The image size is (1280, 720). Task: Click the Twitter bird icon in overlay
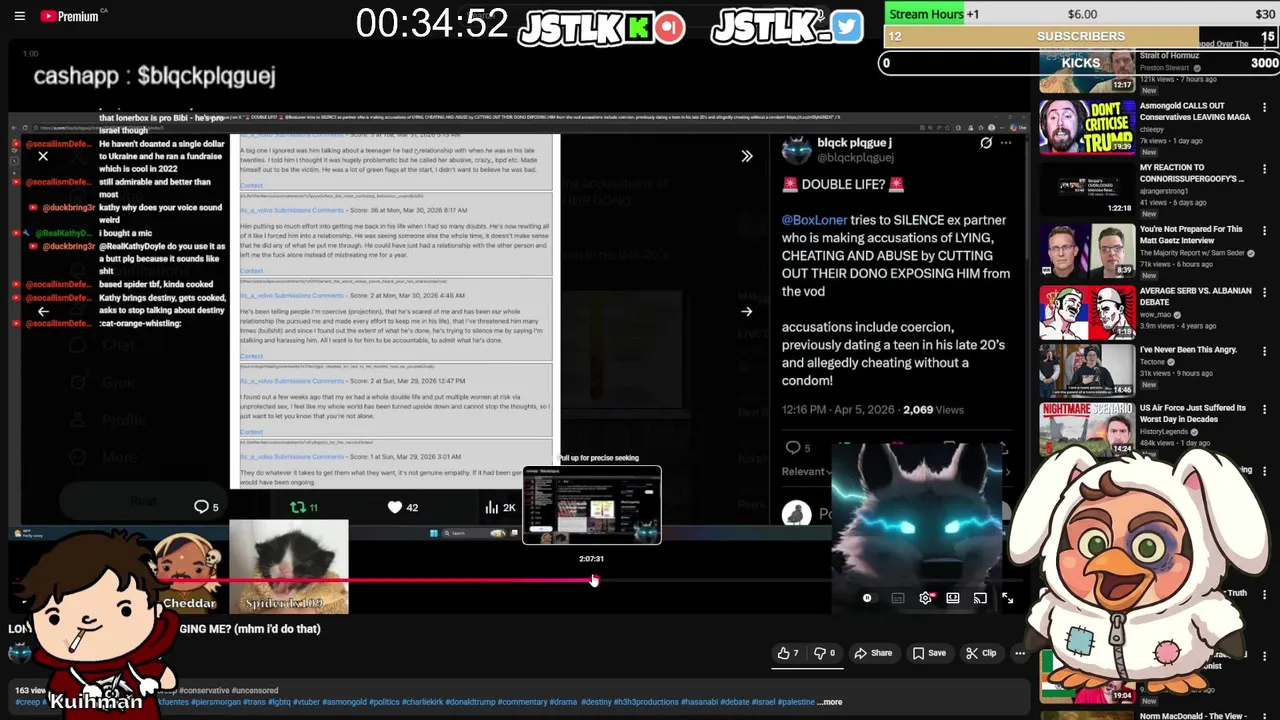coord(846,27)
